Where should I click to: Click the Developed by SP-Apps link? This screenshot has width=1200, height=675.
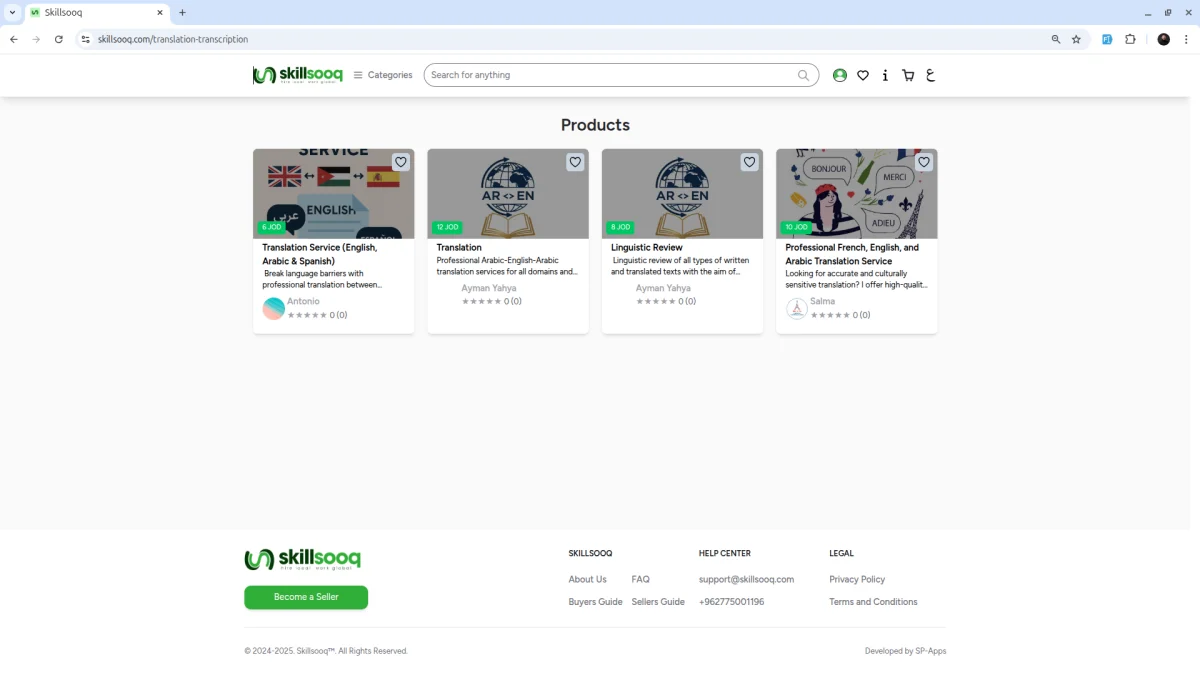pos(905,651)
